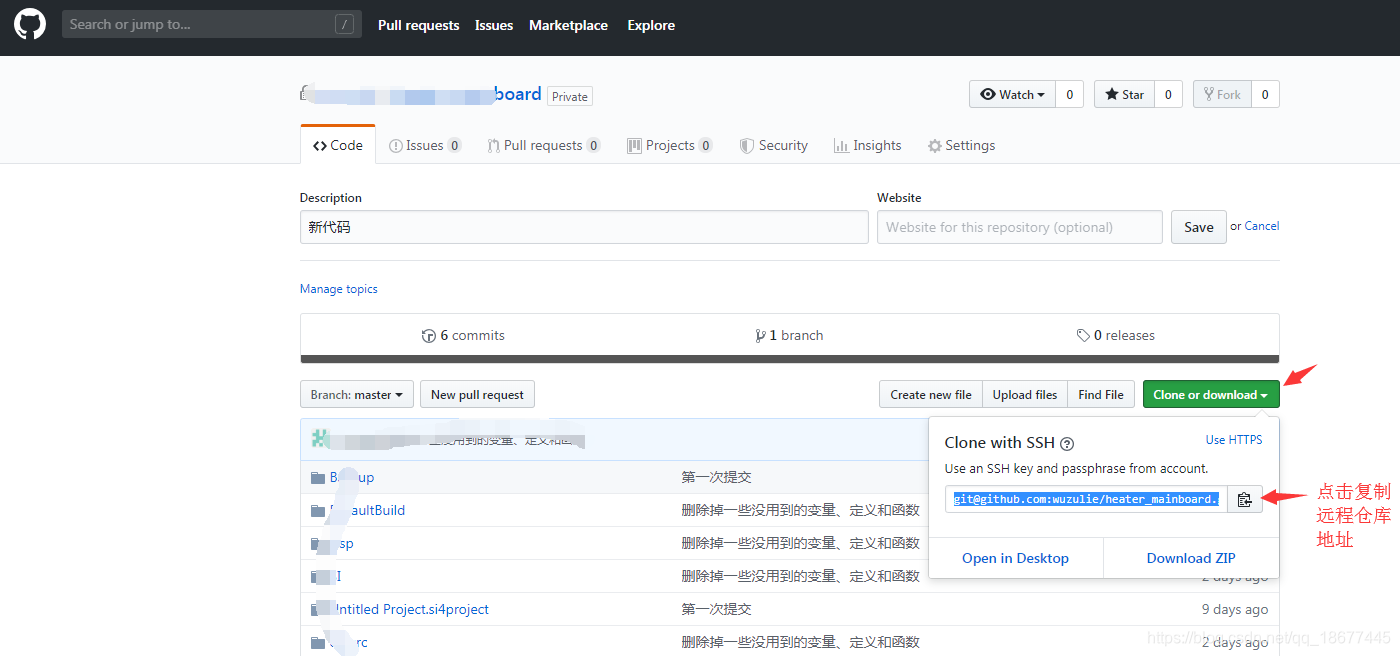This screenshot has height=656, width=1400.
Task: Click the DefaultBuild folder icon
Action: click(318, 510)
